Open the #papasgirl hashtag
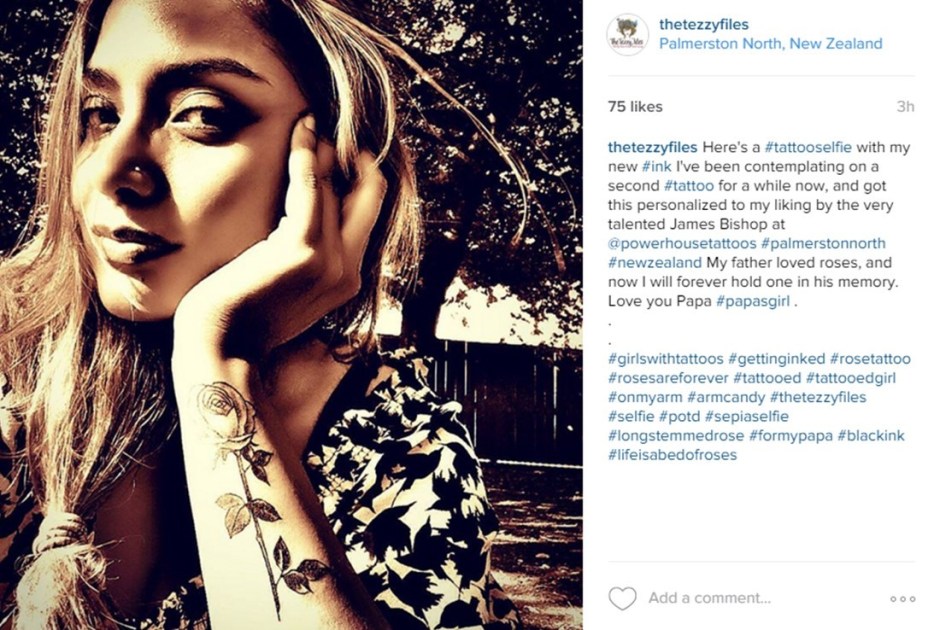Screen dimensions: 940x630 753,301
